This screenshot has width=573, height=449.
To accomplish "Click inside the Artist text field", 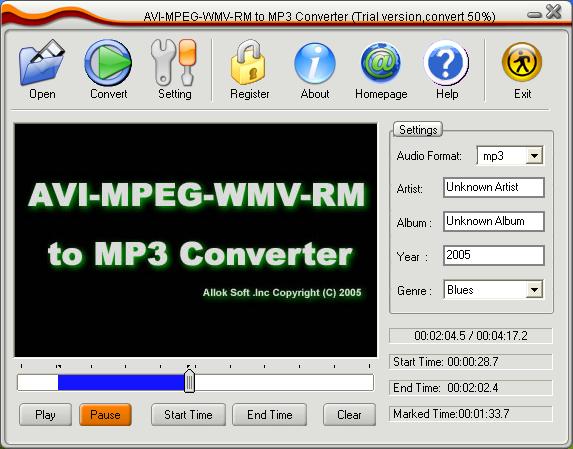I will (x=494, y=187).
